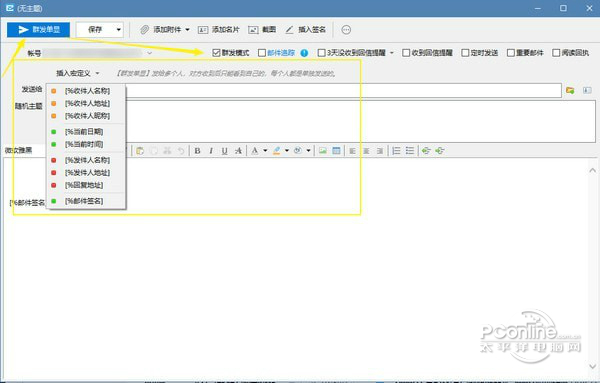Click the 插入签名 pen icon
The width and height of the screenshot is (600, 383).
coord(290,30)
